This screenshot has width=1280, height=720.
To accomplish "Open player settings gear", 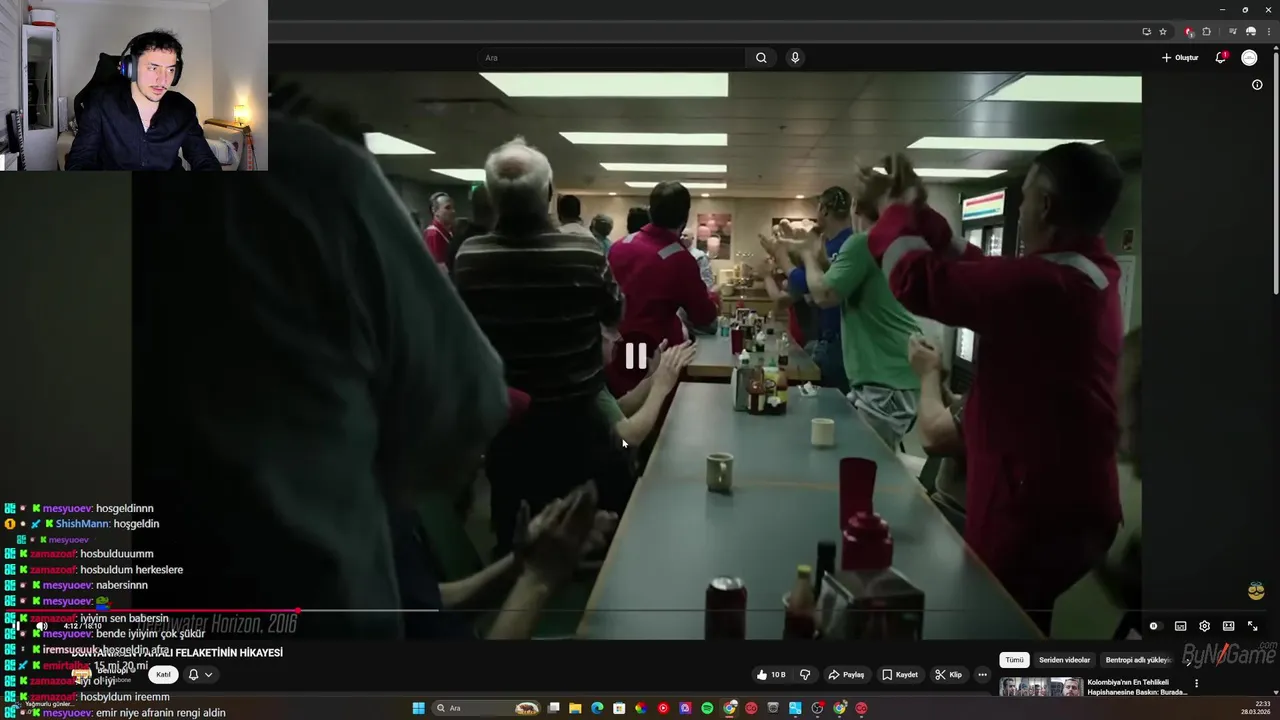I will pyautogui.click(x=1204, y=626).
